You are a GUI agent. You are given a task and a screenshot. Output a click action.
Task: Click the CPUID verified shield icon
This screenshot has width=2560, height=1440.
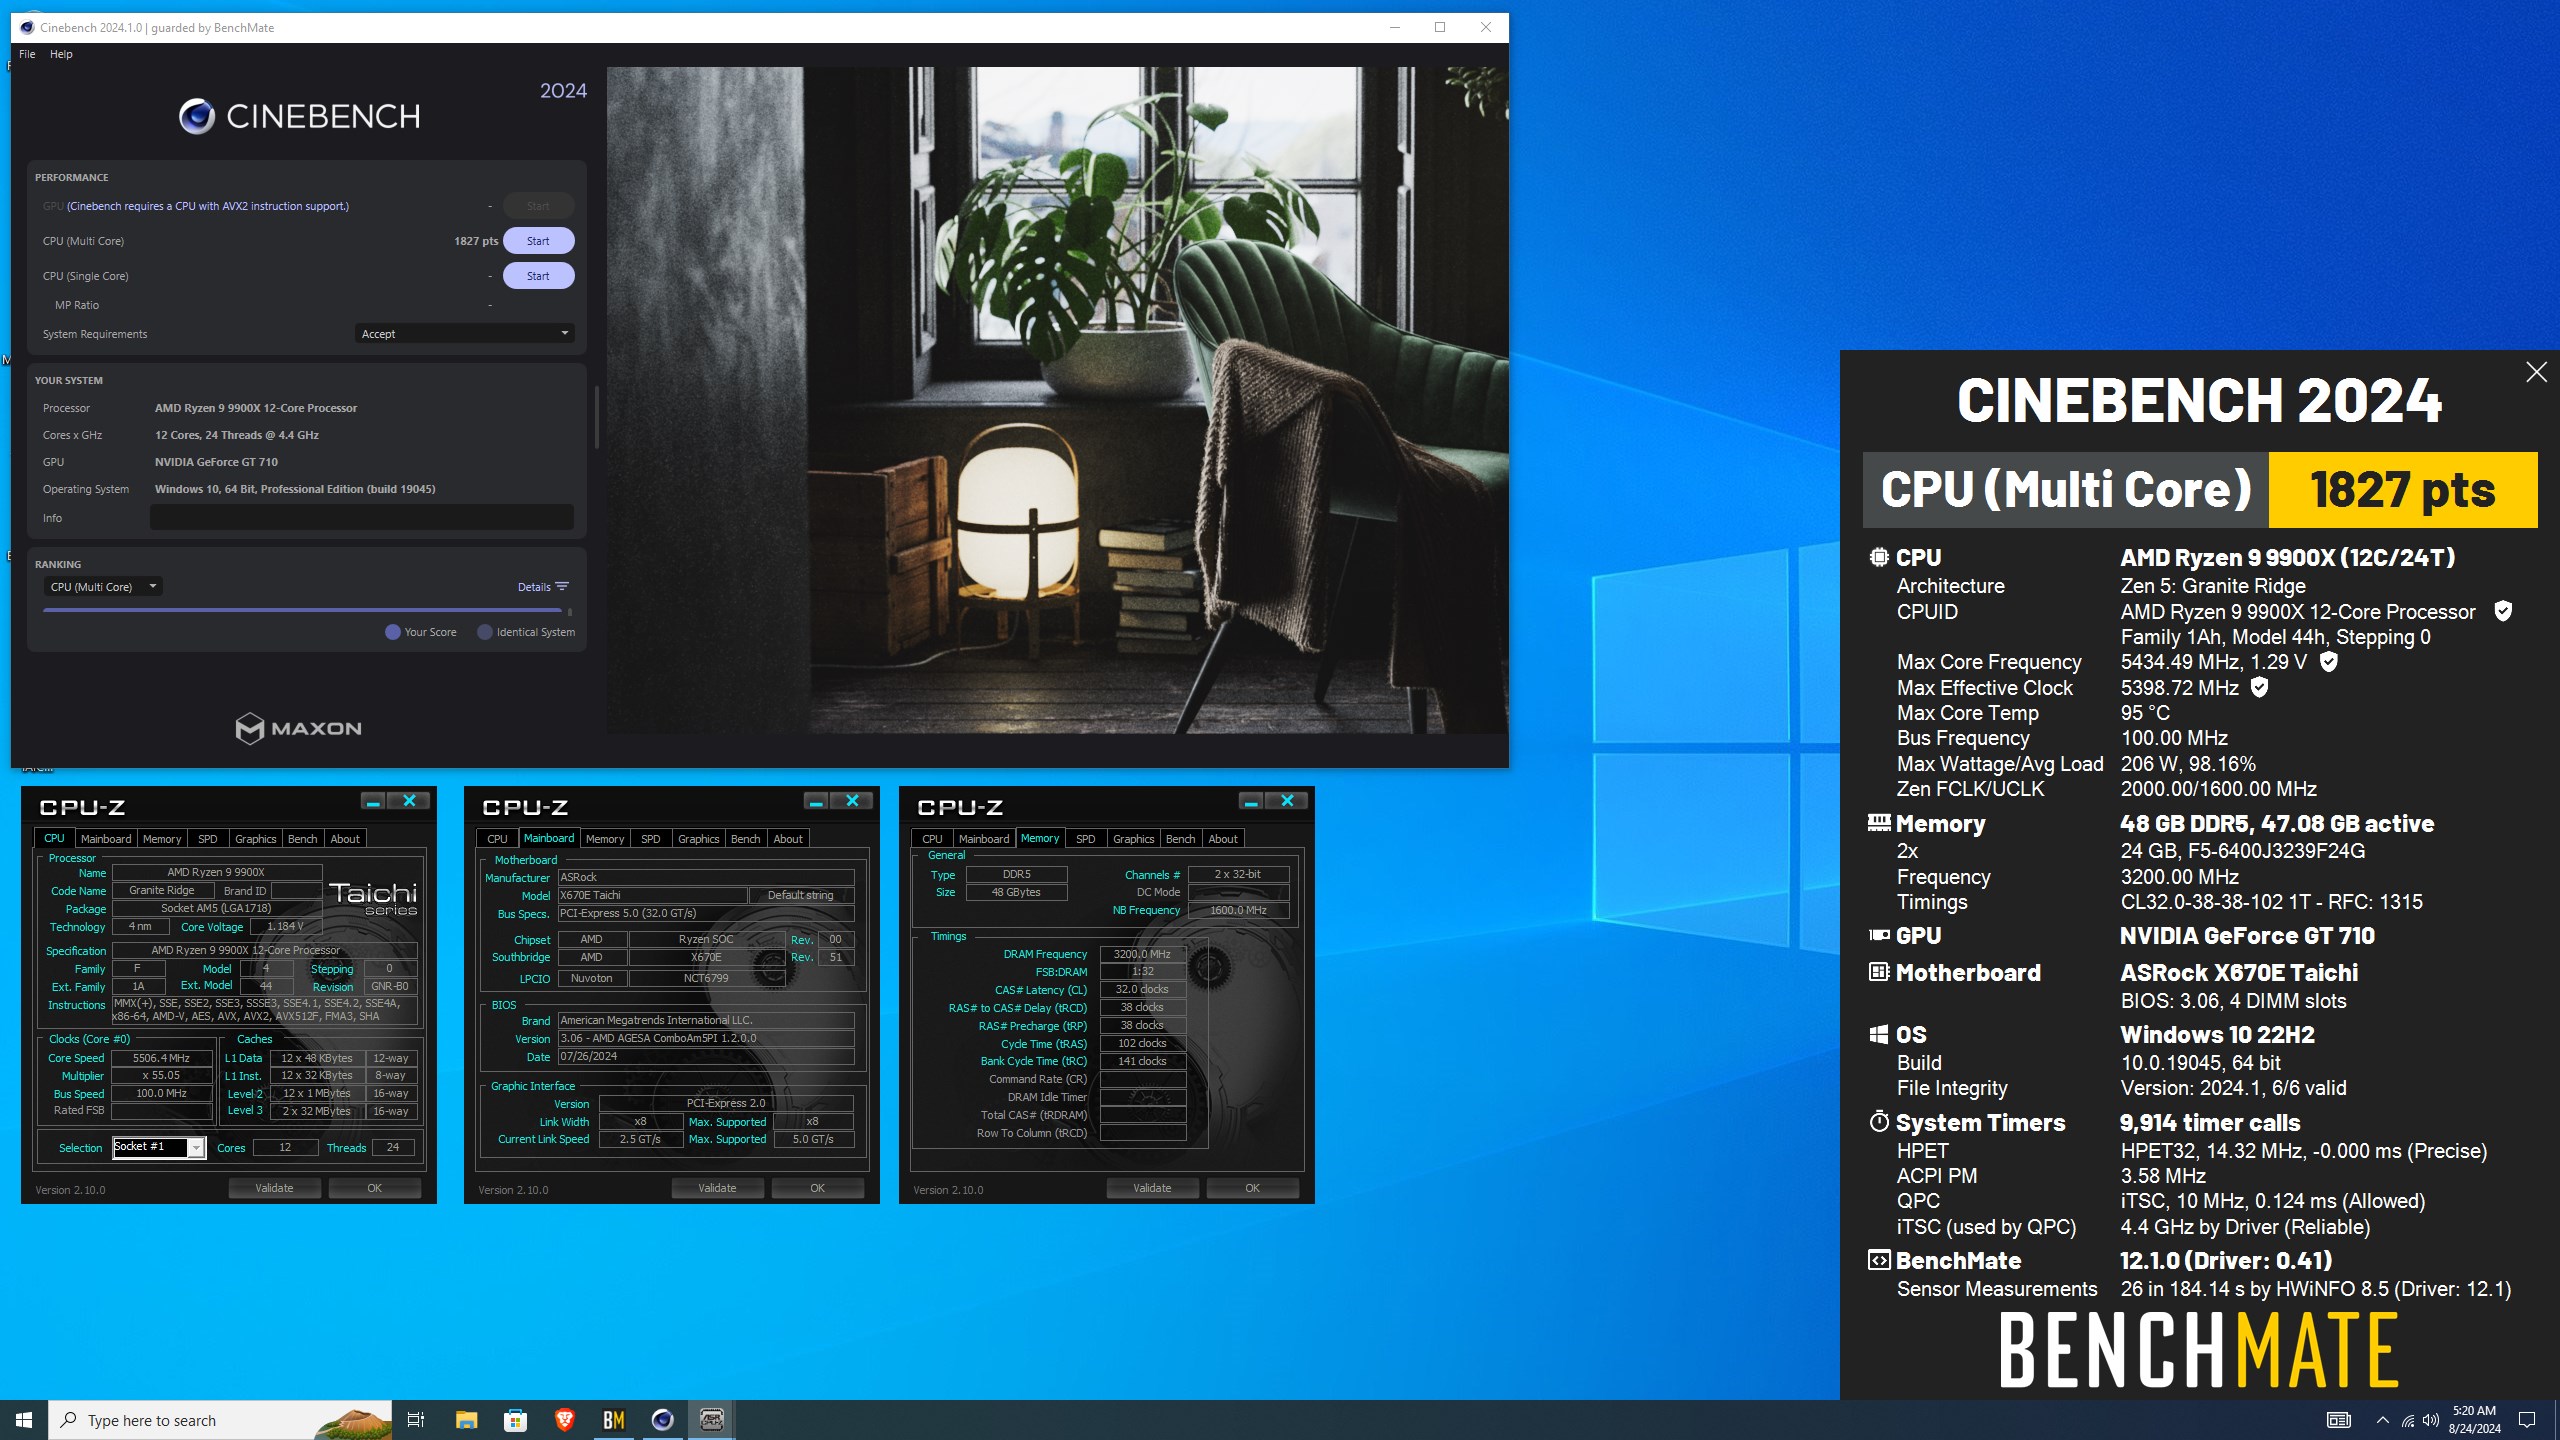(2503, 611)
